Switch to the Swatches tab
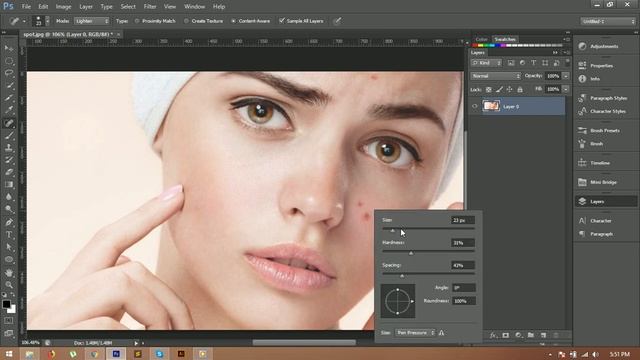Screen dimensions: 640x360 click(505, 39)
